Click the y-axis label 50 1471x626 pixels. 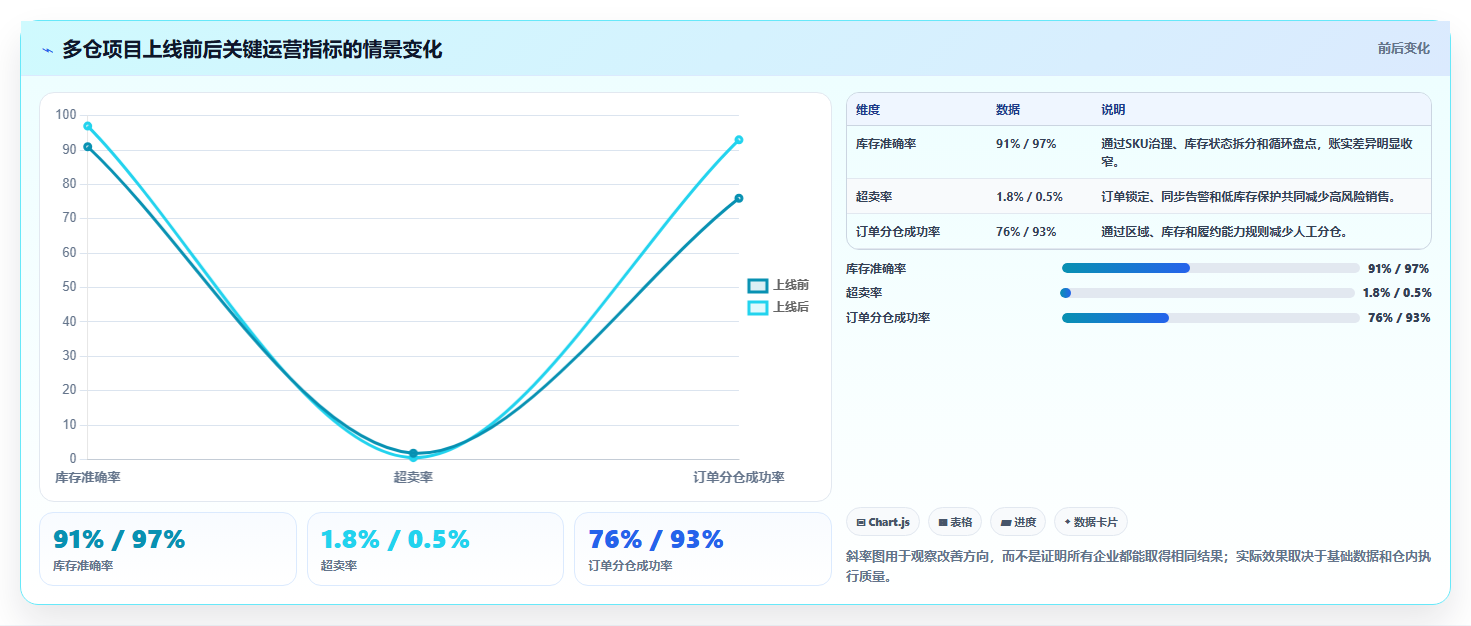[x=69, y=287]
